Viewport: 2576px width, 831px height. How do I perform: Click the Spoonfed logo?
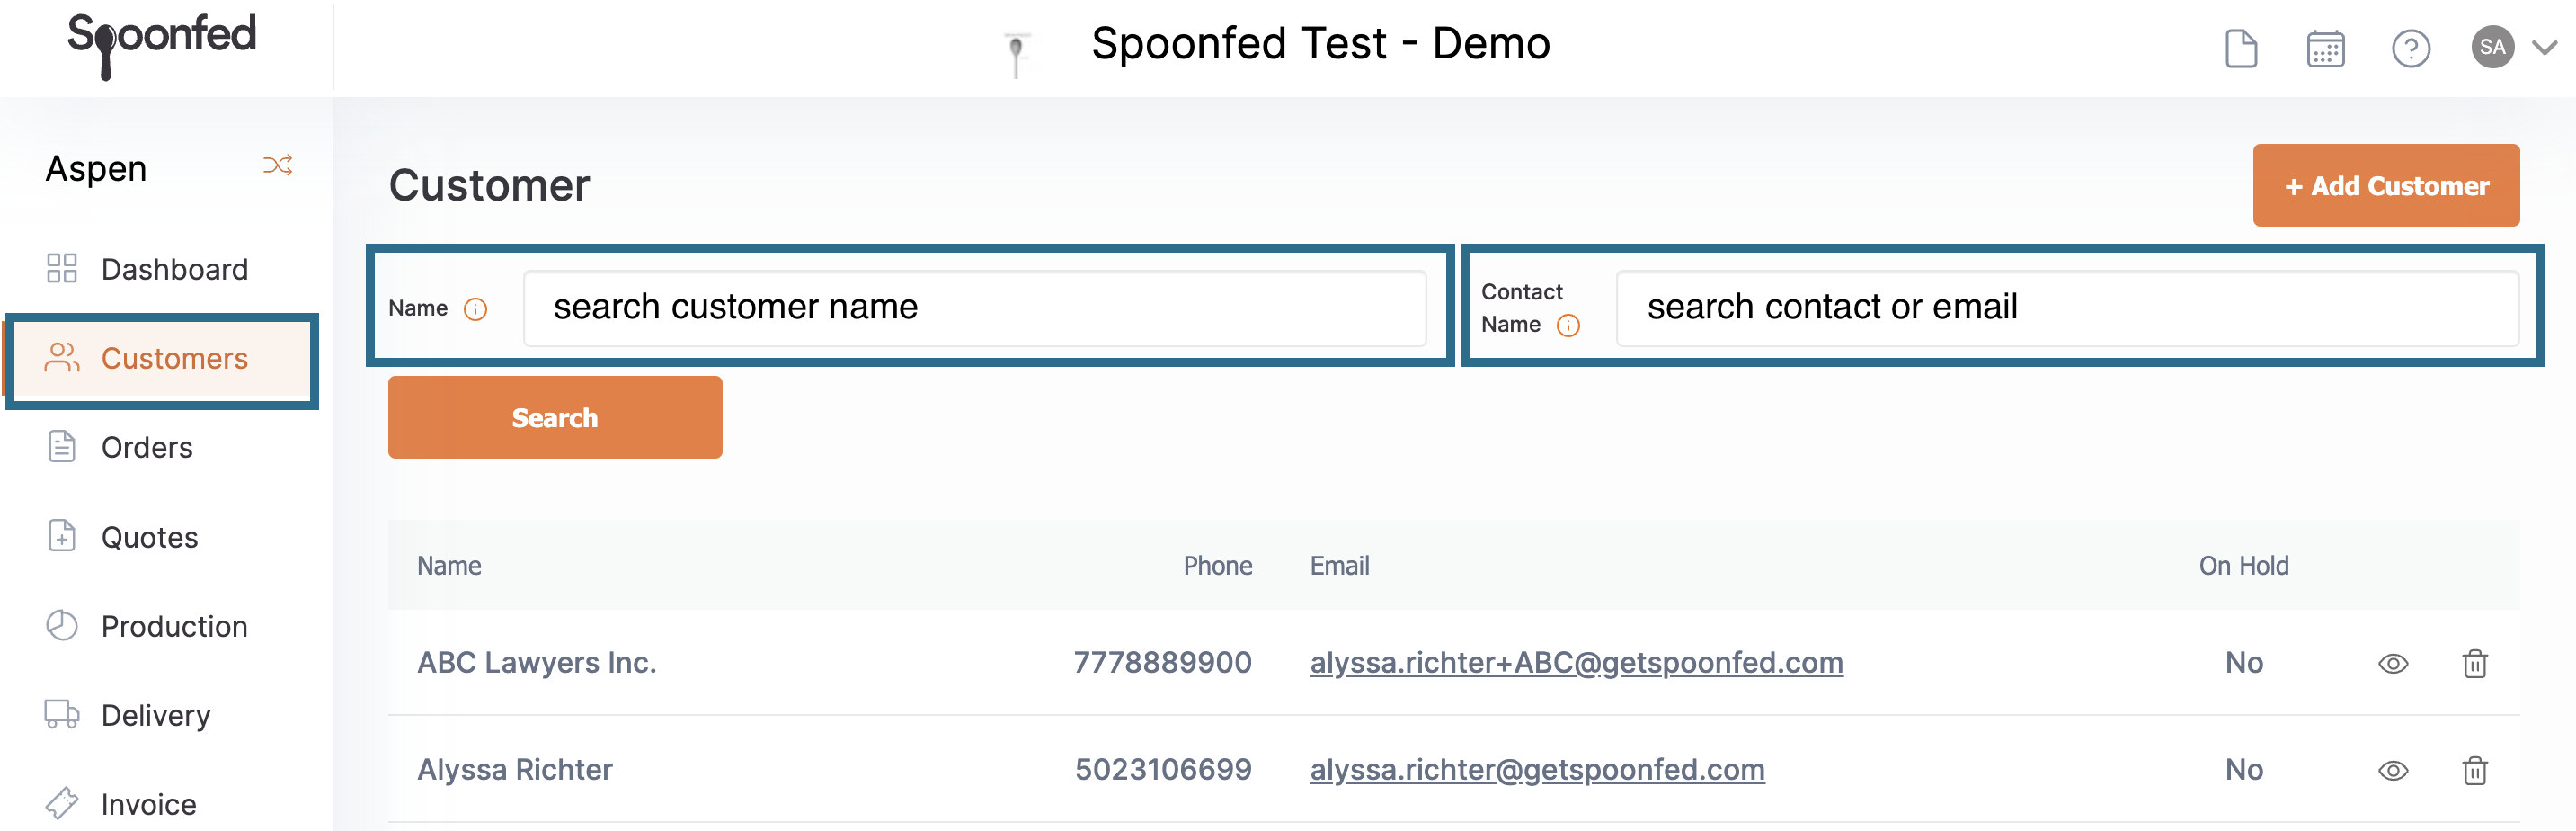tap(161, 45)
